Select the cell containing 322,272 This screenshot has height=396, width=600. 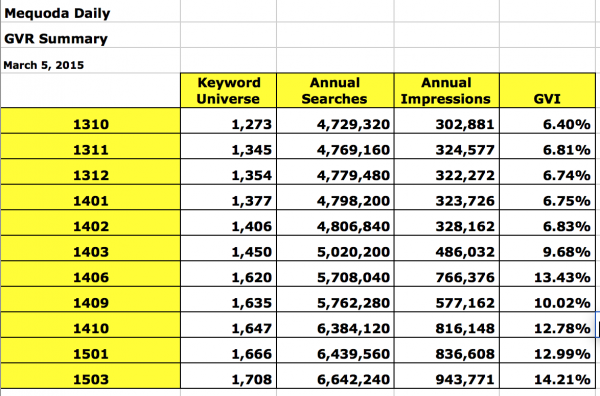[x=447, y=172]
